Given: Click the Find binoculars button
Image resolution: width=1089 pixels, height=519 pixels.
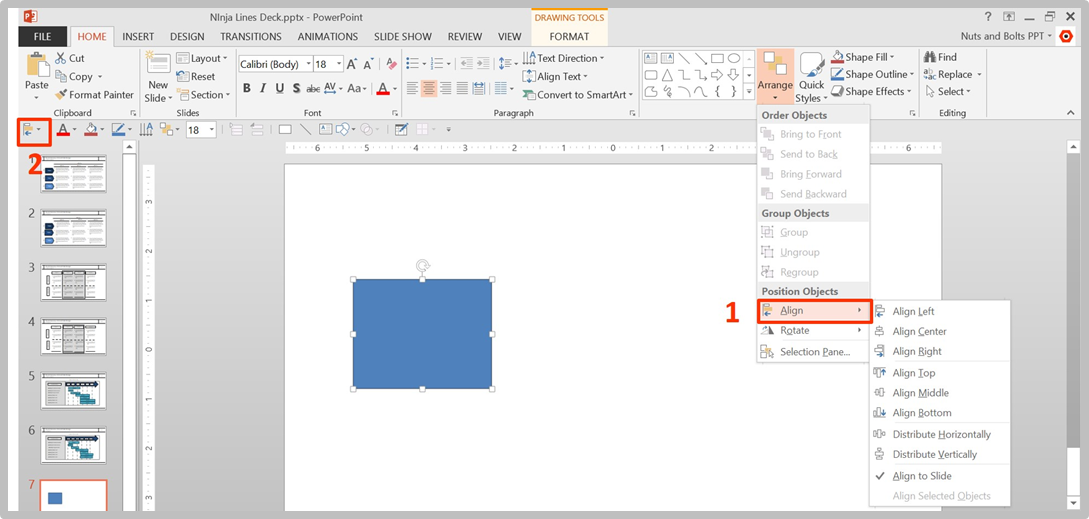Looking at the screenshot, I should coord(940,57).
